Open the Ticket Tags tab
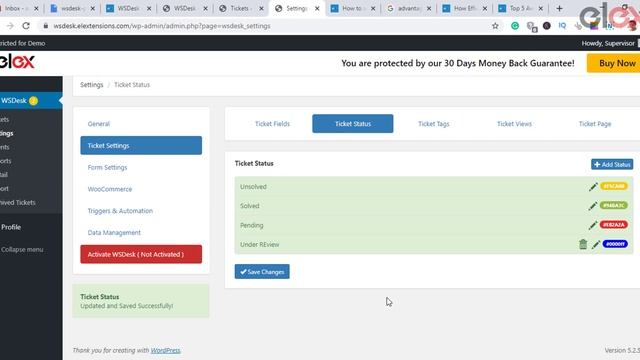This screenshot has height=360, width=640. (x=433, y=124)
